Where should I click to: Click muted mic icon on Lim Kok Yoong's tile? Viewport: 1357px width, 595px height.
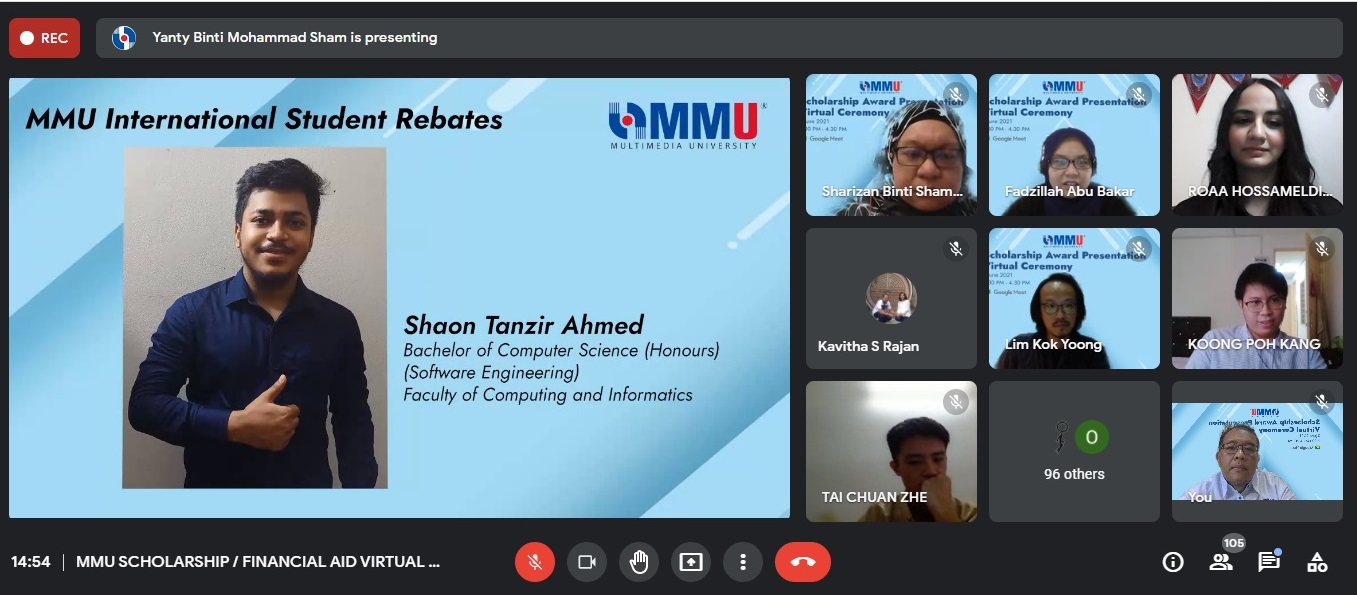(1139, 249)
